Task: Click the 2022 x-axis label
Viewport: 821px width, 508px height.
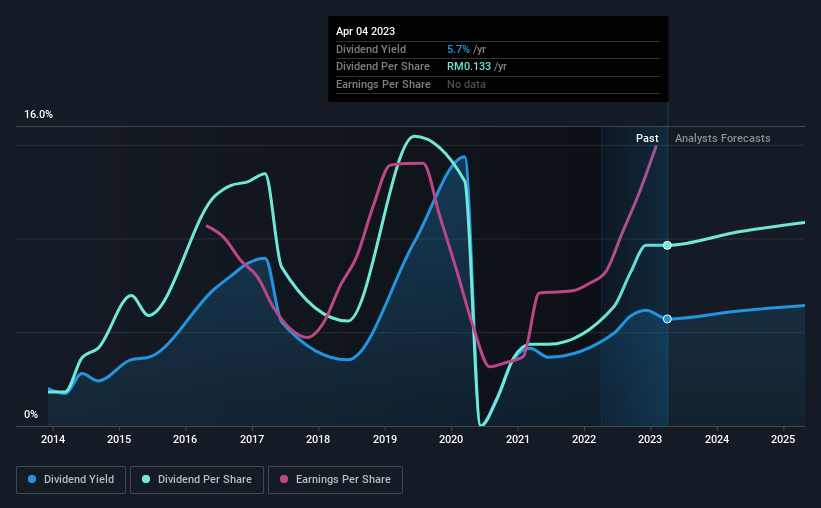Action: pos(584,439)
